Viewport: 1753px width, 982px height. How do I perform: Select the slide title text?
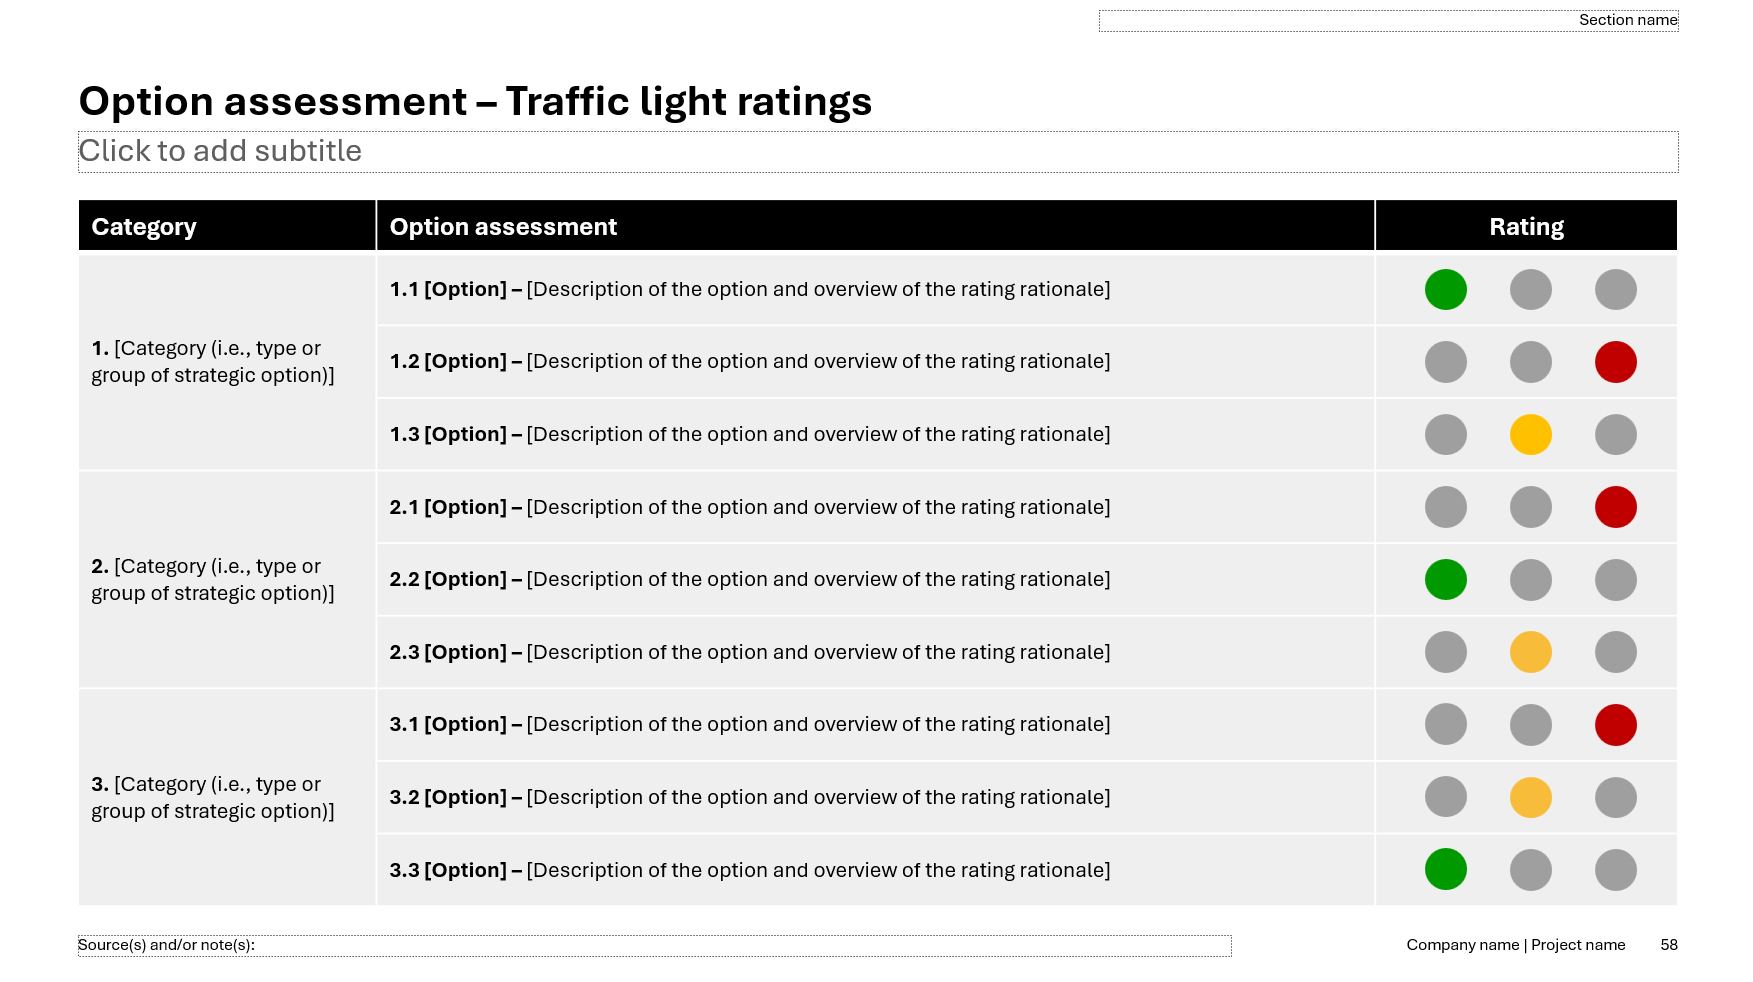475,102
